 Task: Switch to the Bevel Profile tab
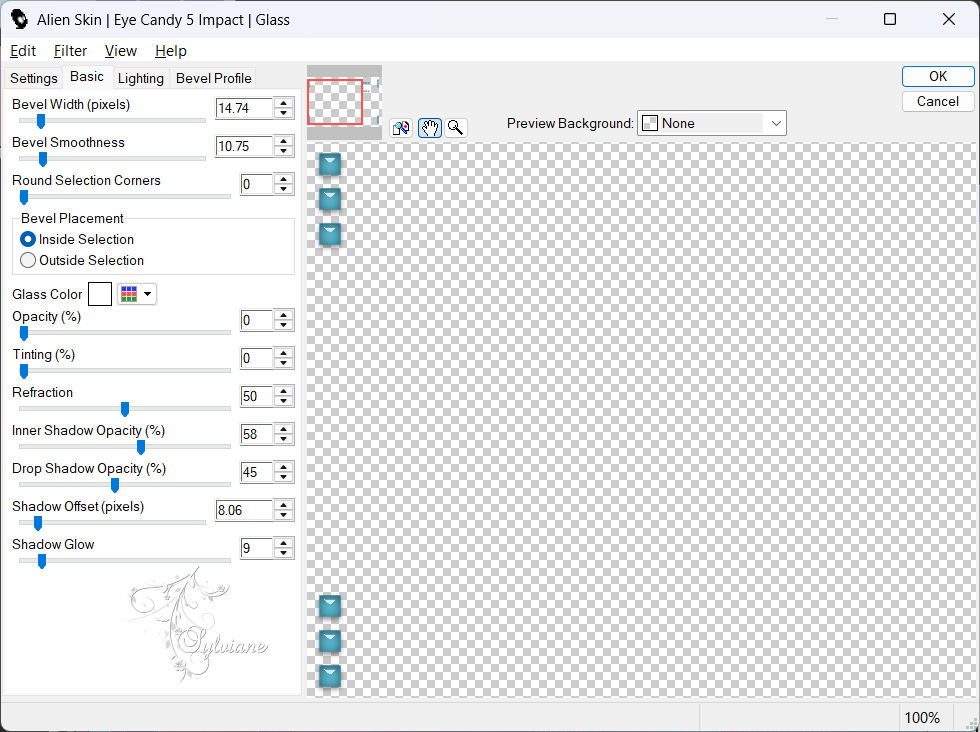click(x=214, y=78)
